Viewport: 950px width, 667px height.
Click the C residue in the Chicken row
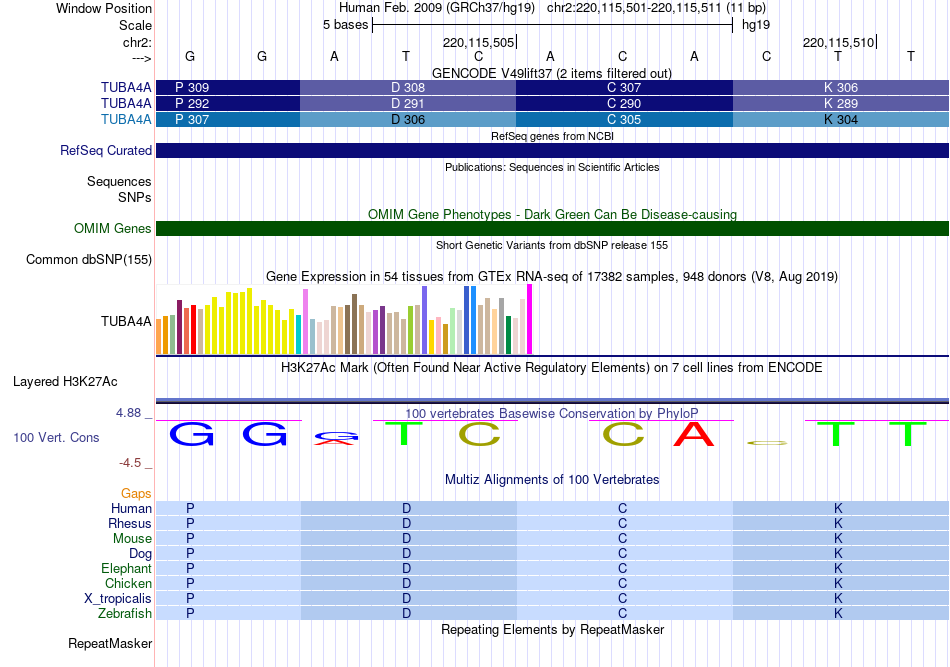point(622,583)
